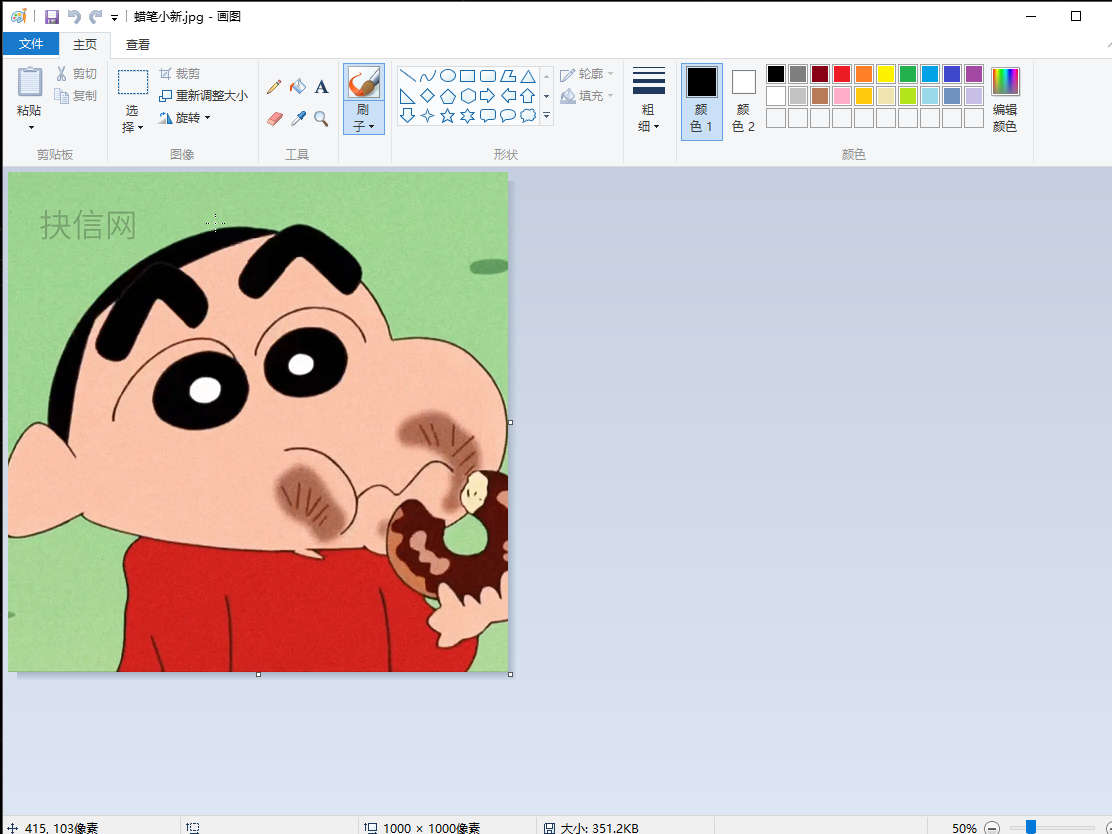Click the 编辑颜色 edit colors button

tap(1005, 101)
